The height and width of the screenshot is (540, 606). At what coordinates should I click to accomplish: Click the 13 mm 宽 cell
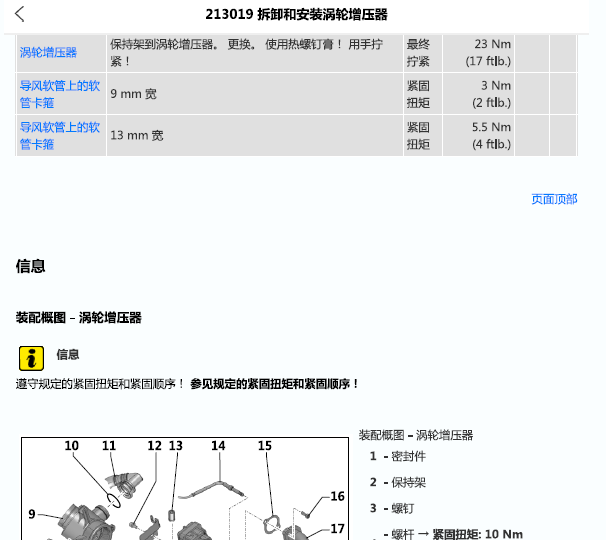click(x=255, y=136)
